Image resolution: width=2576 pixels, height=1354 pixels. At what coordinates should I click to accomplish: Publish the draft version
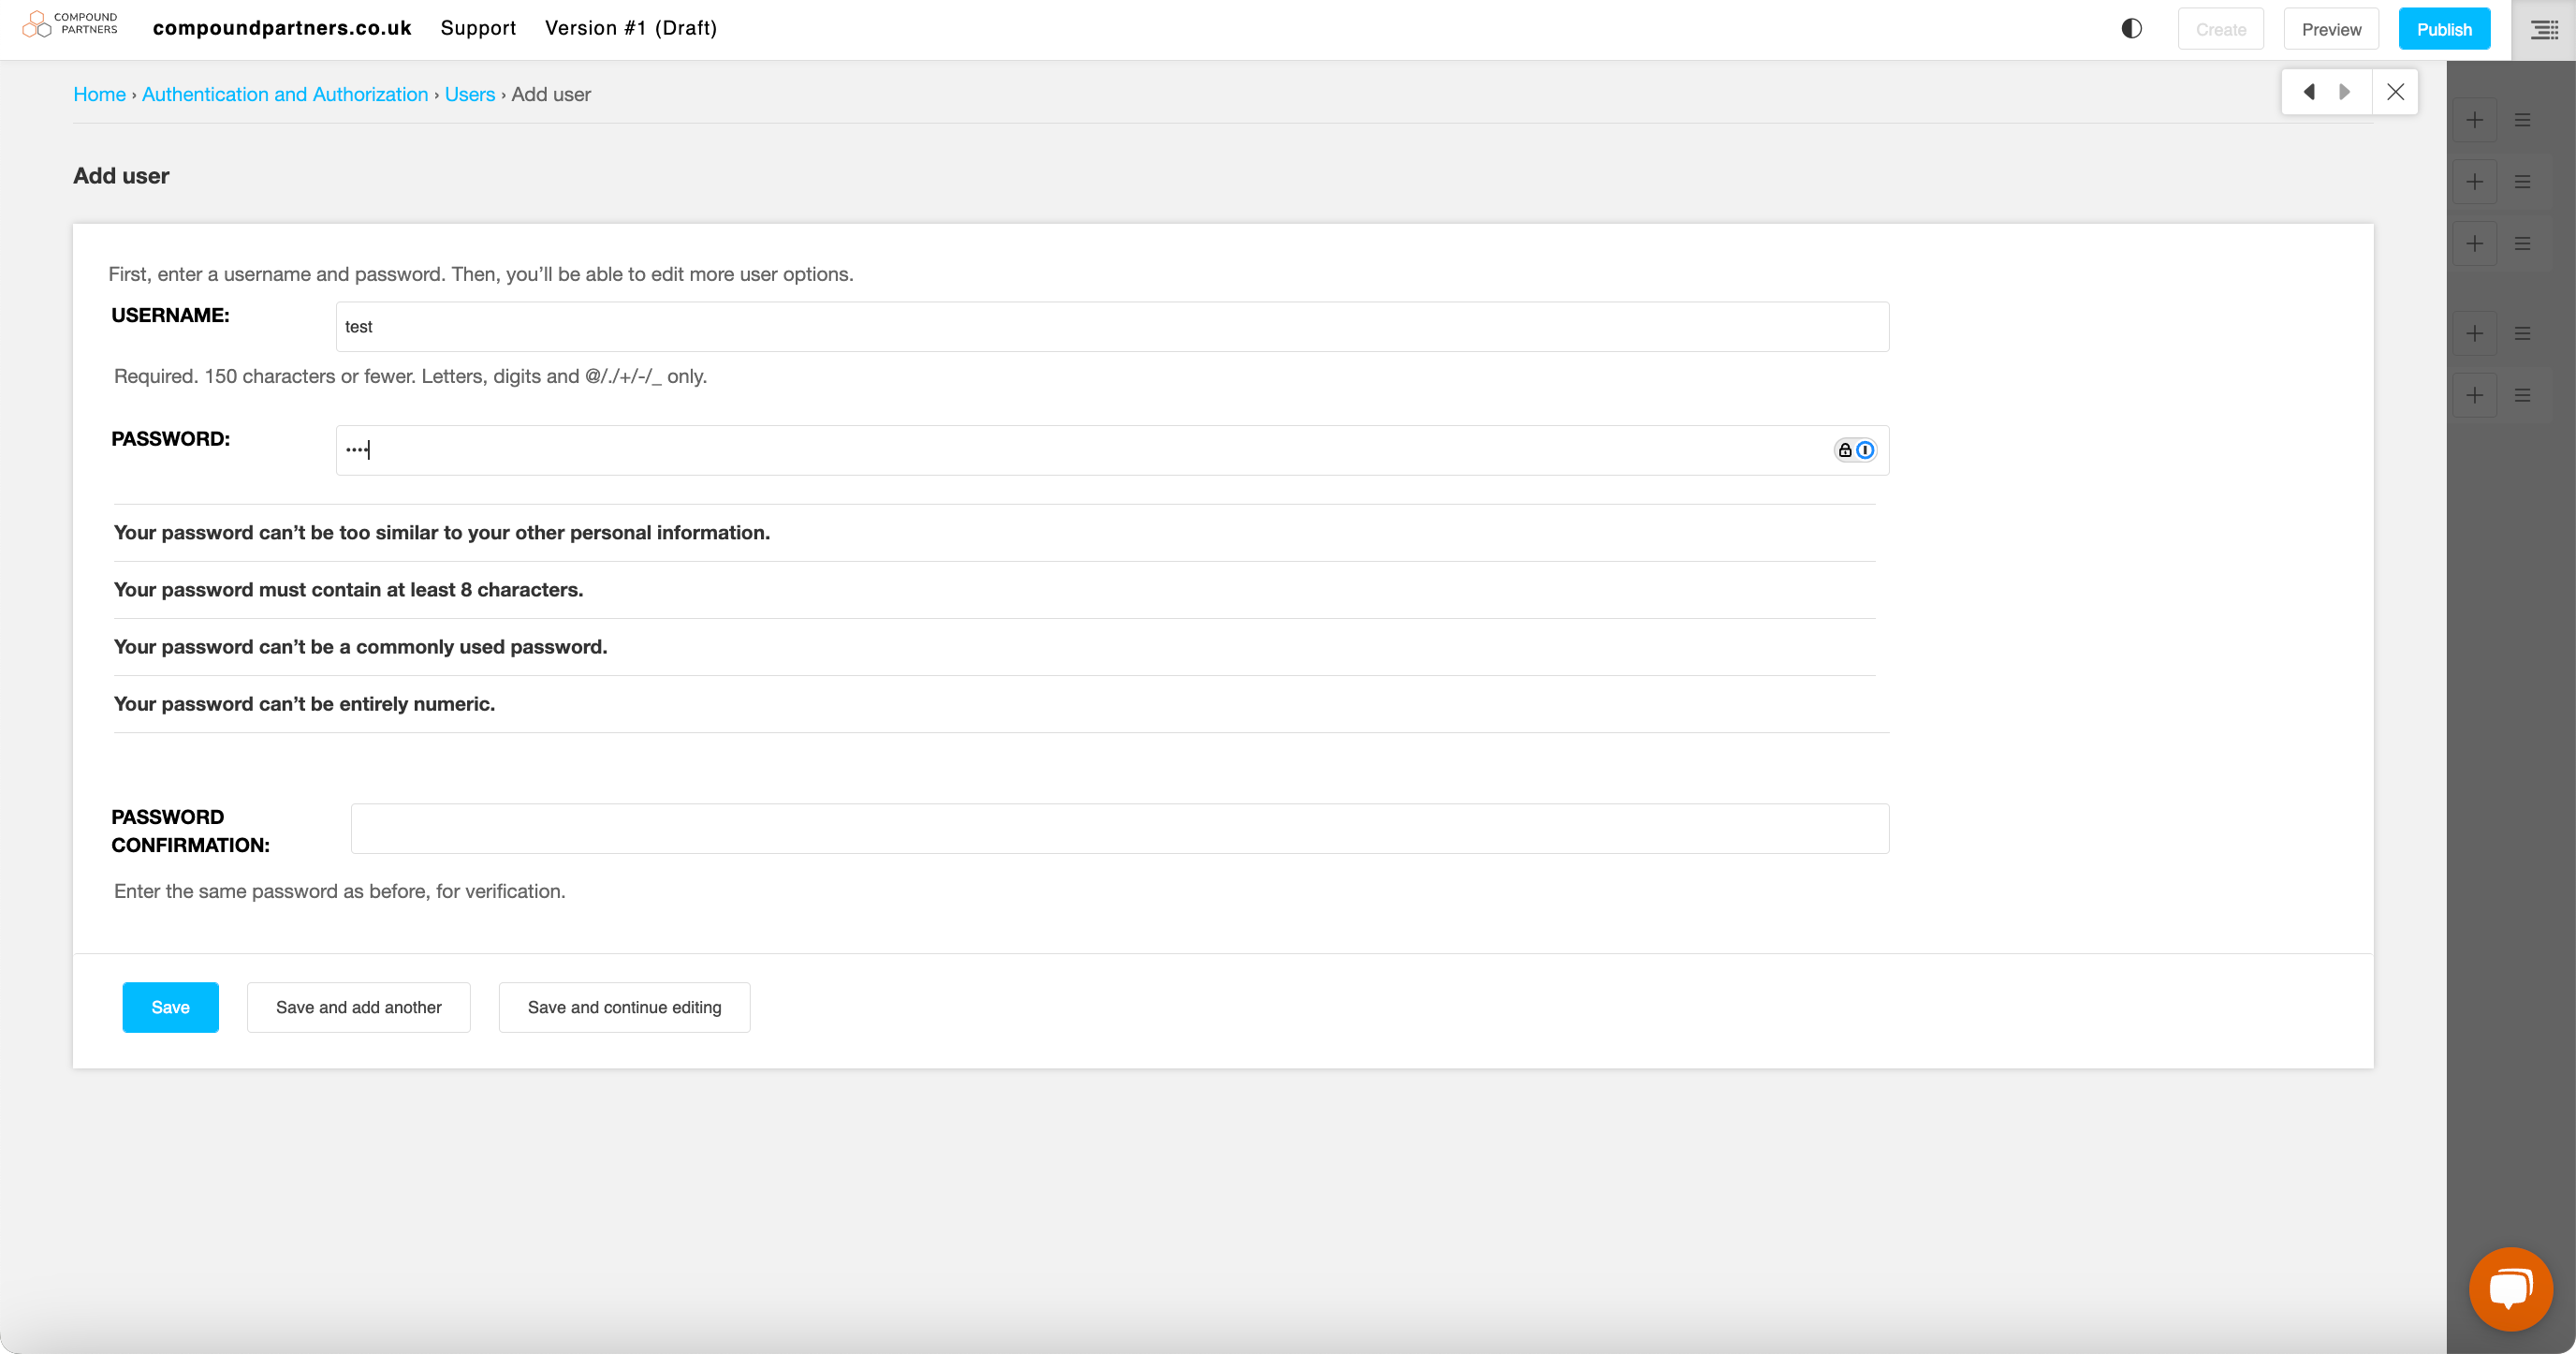click(2444, 29)
